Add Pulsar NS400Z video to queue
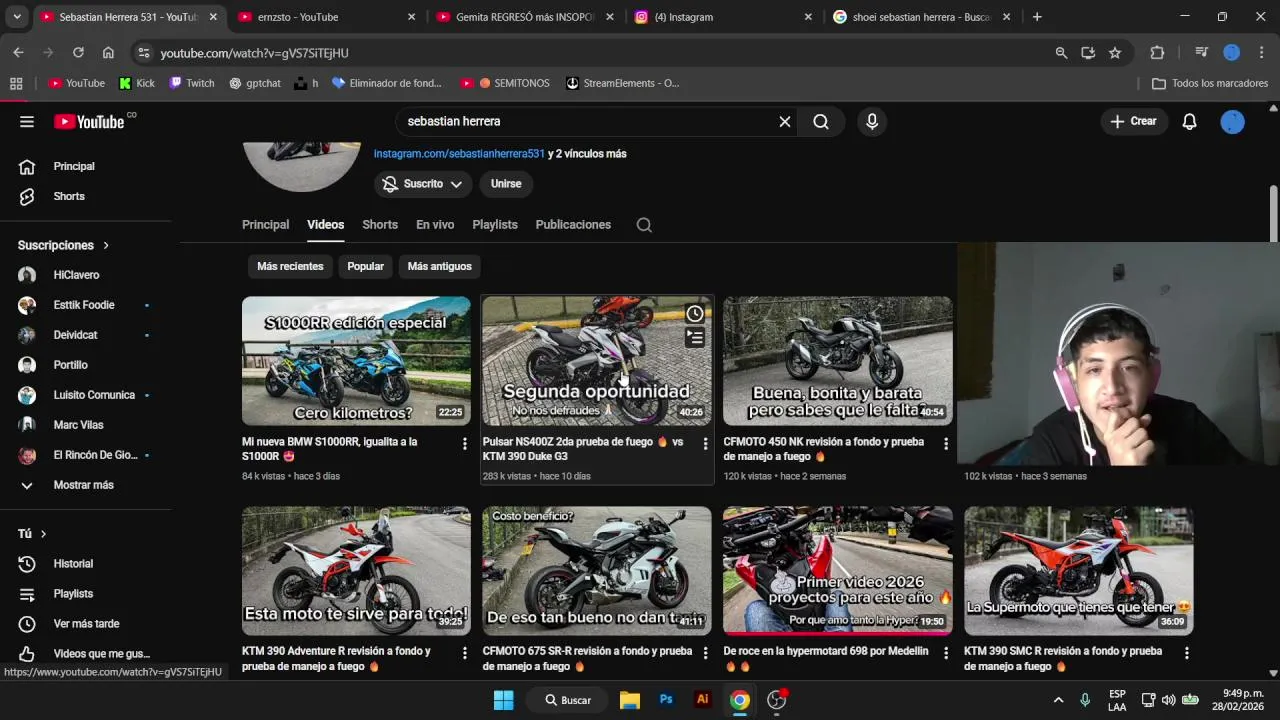The width and height of the screenshot is (1280, 720). click(695, 339)
